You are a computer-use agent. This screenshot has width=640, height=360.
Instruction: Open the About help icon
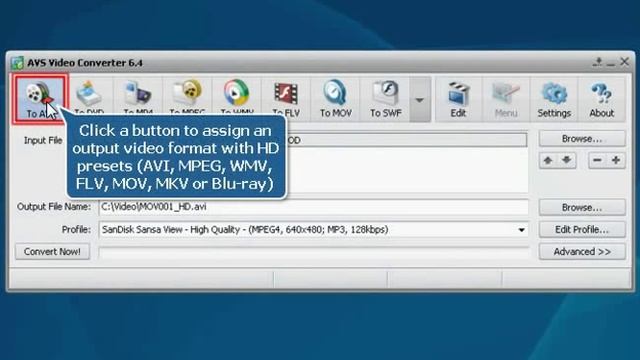click(602, 99)
